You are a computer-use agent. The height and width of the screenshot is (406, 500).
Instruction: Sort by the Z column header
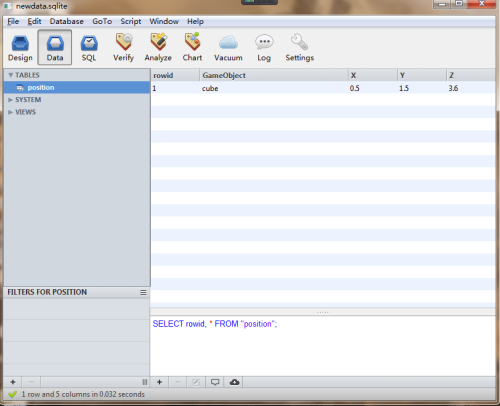tap(471, 75)
